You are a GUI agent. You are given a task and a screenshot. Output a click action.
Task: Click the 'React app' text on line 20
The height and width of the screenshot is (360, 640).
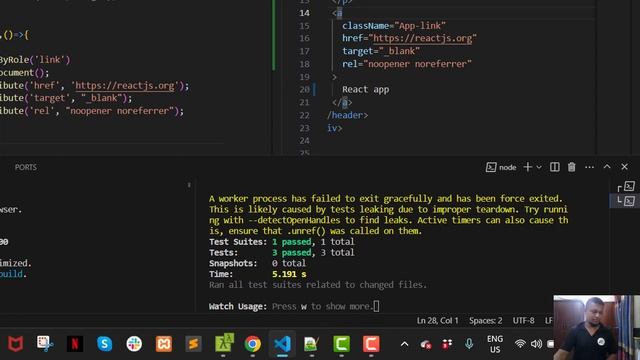(x=365, y=89)
